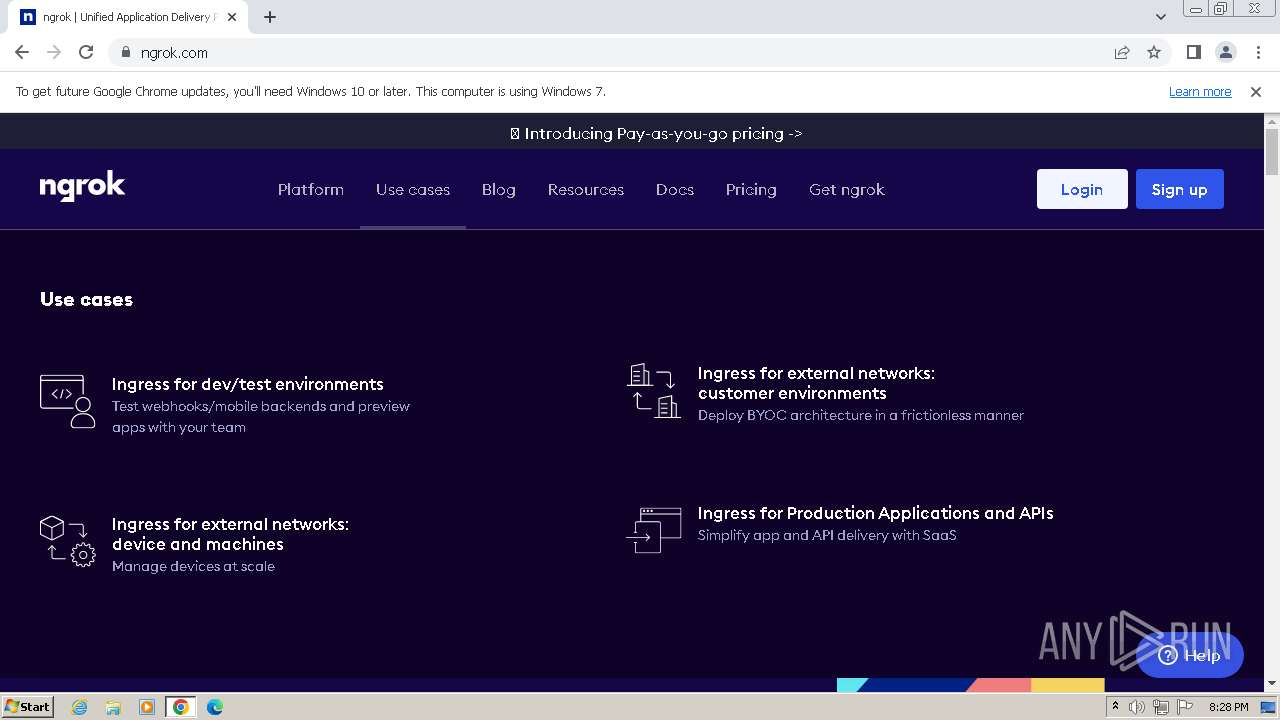Open Windows Explorer folder in taskbar
The image size is (1280, 720).
(x=113, y=707)
